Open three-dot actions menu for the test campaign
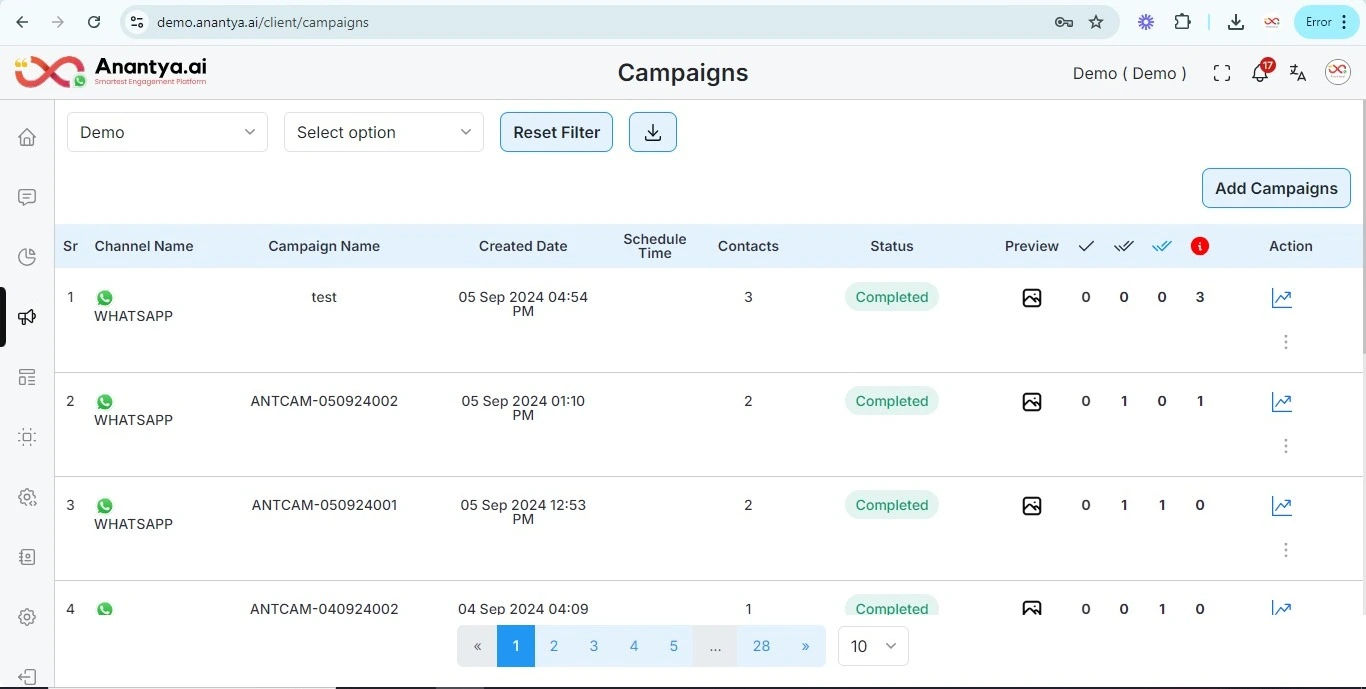The height and width of the screenshot is (689, 1366). pyautogui.click(x=1286, y=342)
